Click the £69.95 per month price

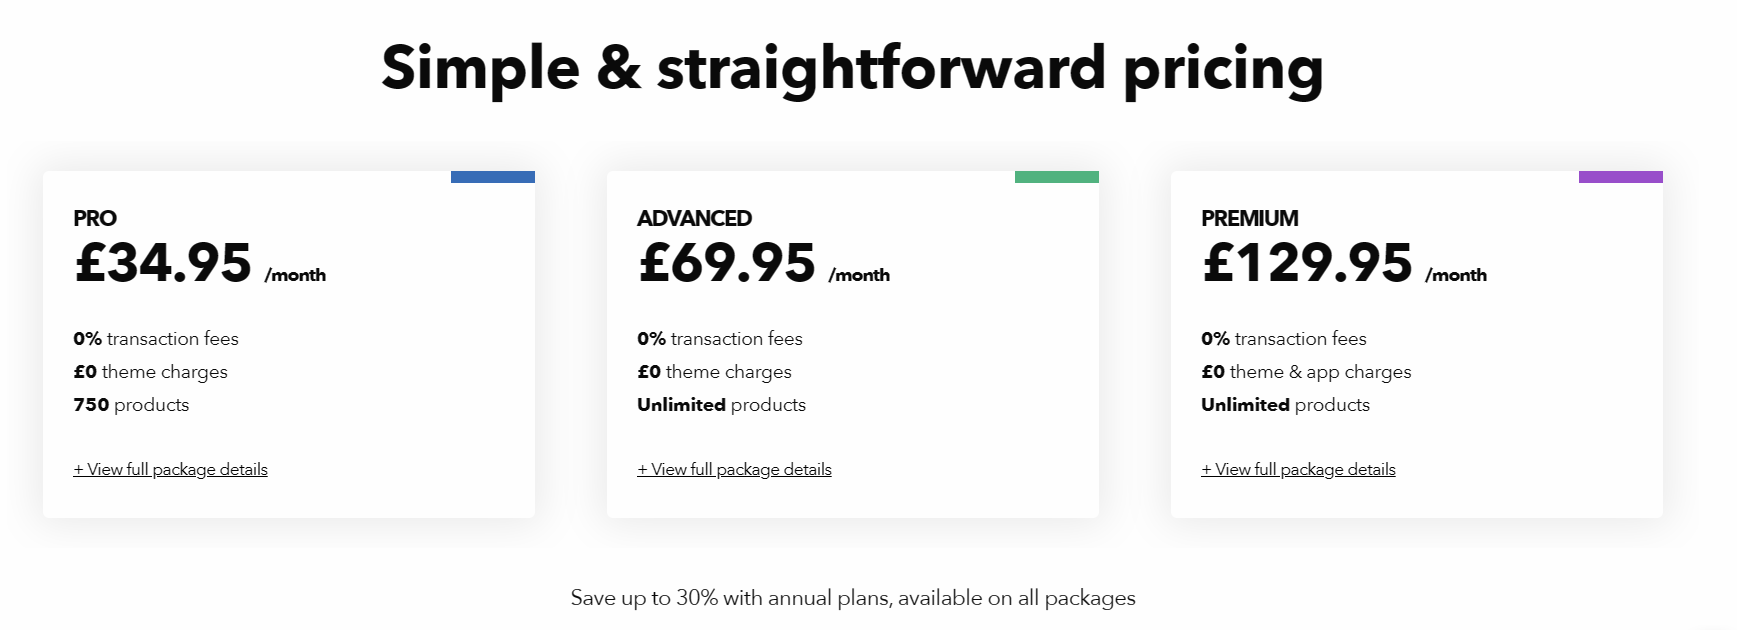point(764,264)
